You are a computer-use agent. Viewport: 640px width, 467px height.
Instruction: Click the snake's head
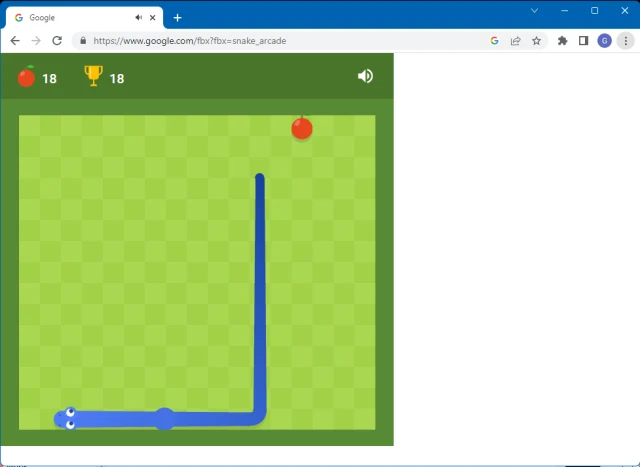(66, 418)
